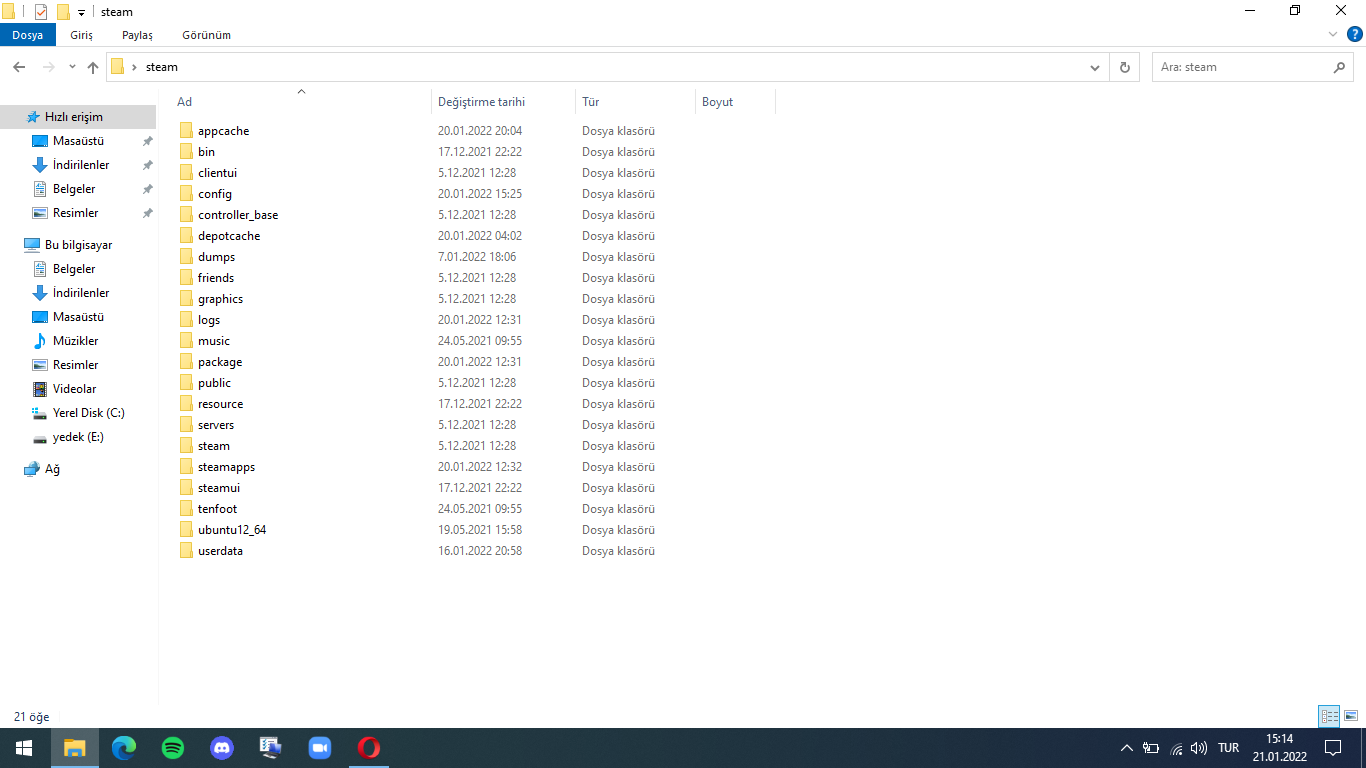This screenshot has height=768, width=1366.
Task: Open yedek (E:) drive in navigation pane
Action: pyautogui.click(x=78, y=437)
